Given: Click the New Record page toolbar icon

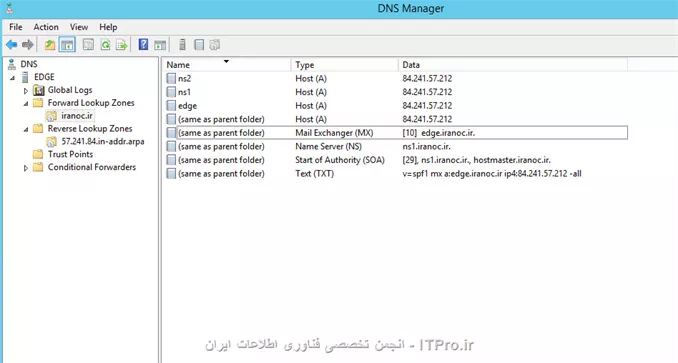Looking at the screenshot, I should [x=199, y=45].
